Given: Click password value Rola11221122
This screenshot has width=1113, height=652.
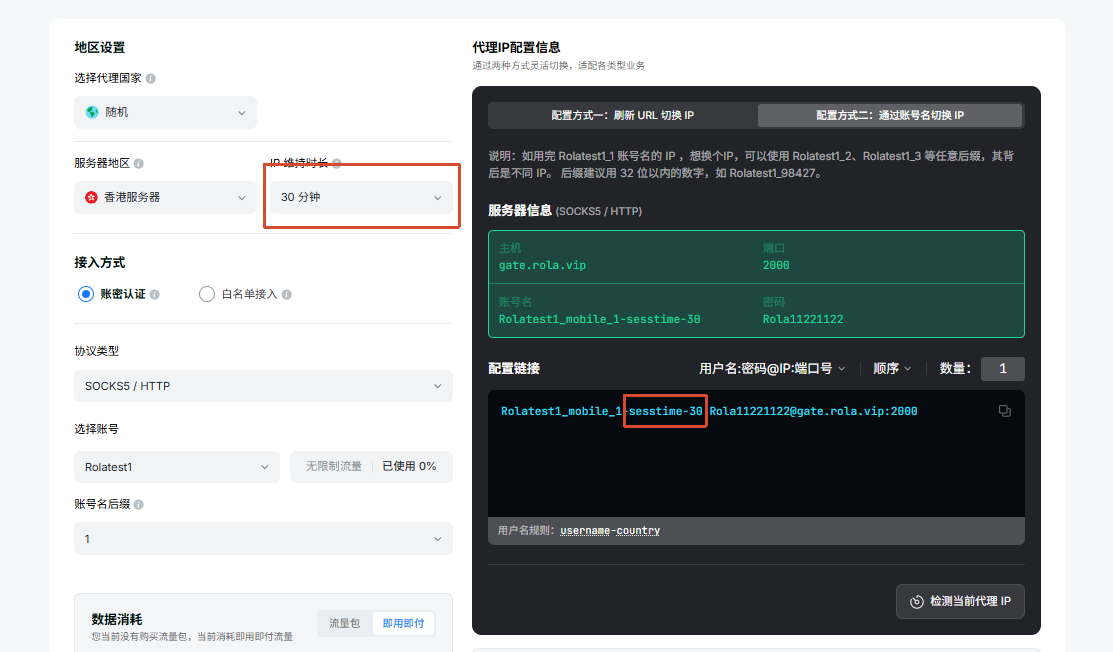Looking at the screenshot, I should 803,319.
